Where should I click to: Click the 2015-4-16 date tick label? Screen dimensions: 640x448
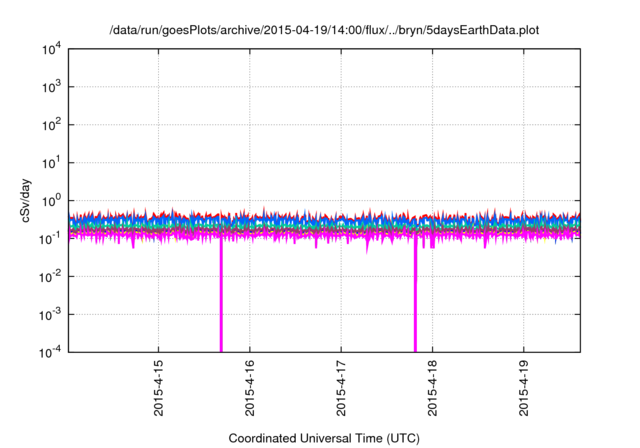point(250,388)
